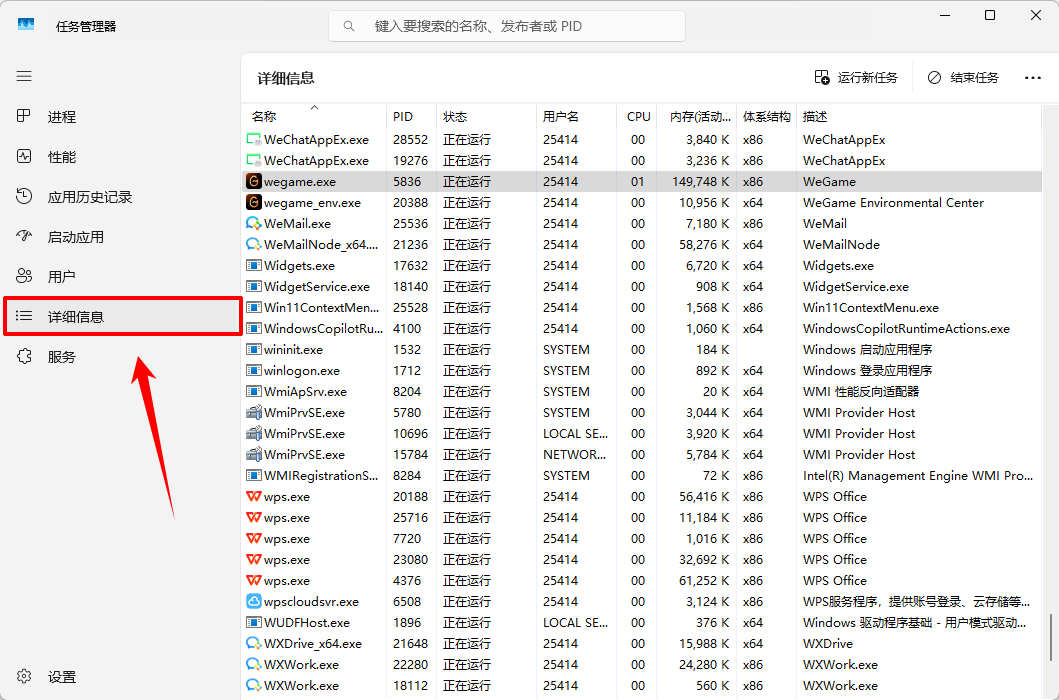Viewport: 1059px width, 700px height.
Task: Click Run new task (运行新任务) button
Action: pyautogui.click(x=856, y=78)
